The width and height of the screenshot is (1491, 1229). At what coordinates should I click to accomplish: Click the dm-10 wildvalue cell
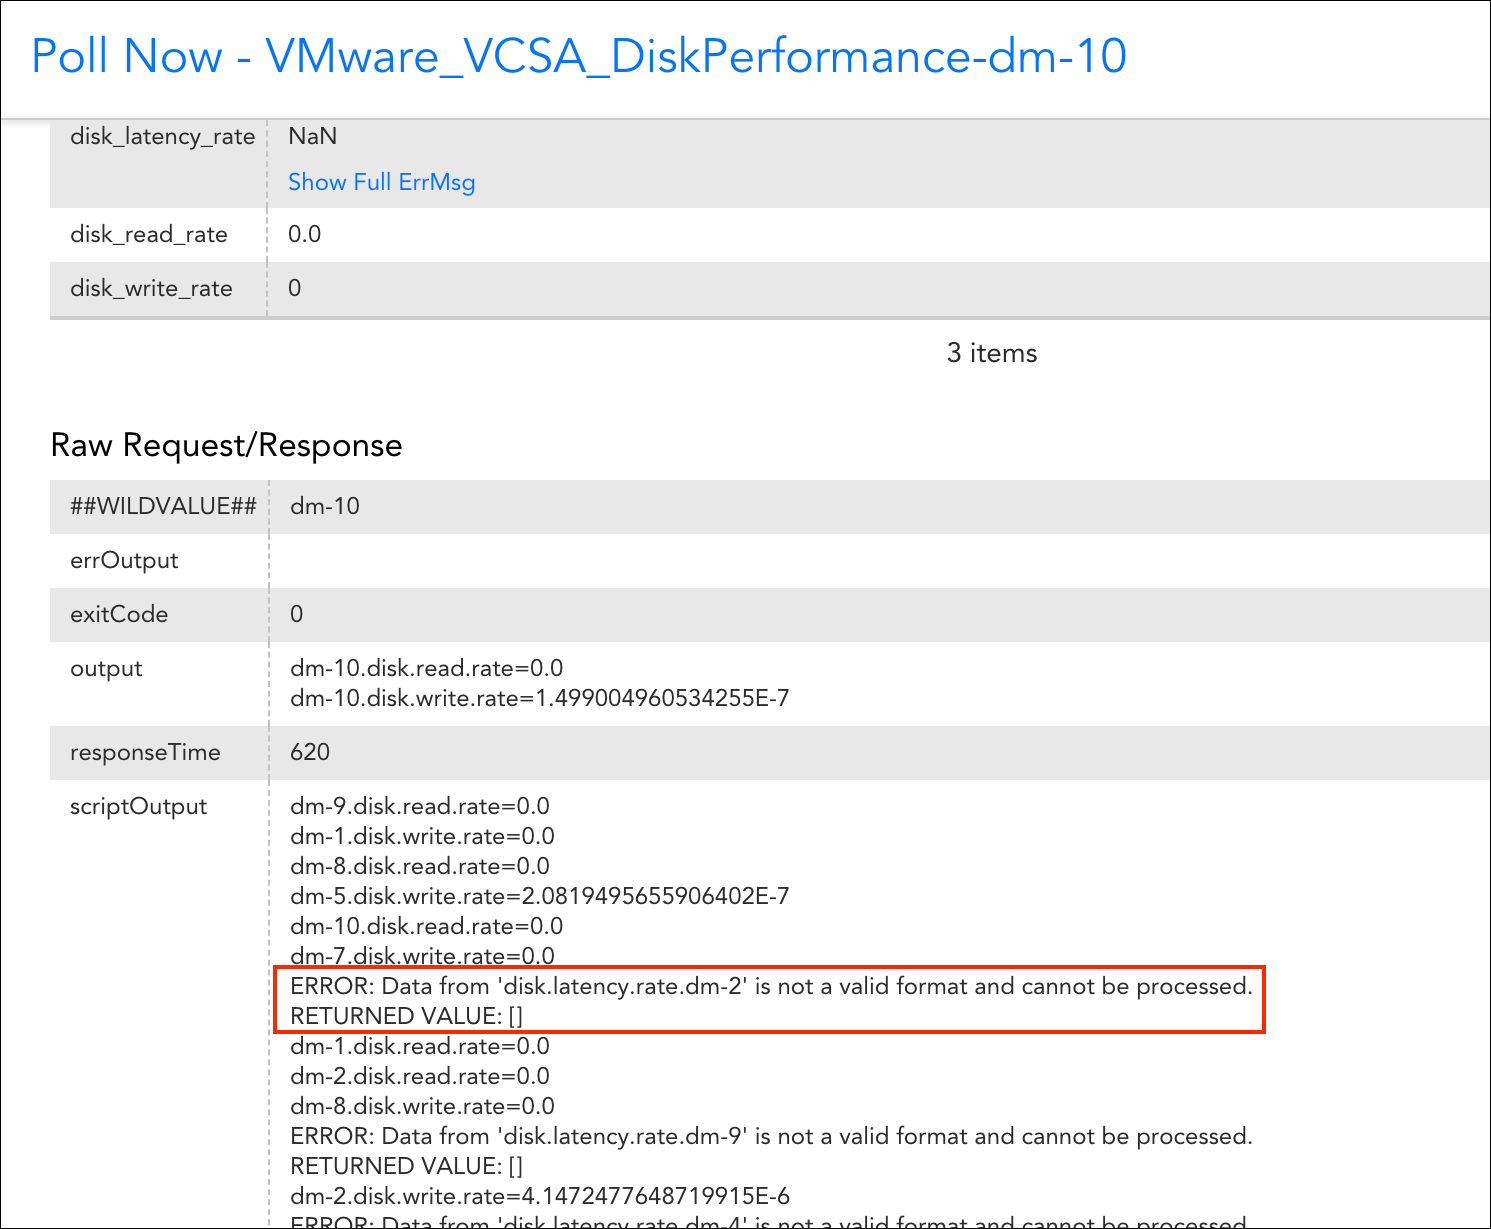(325, 506)
